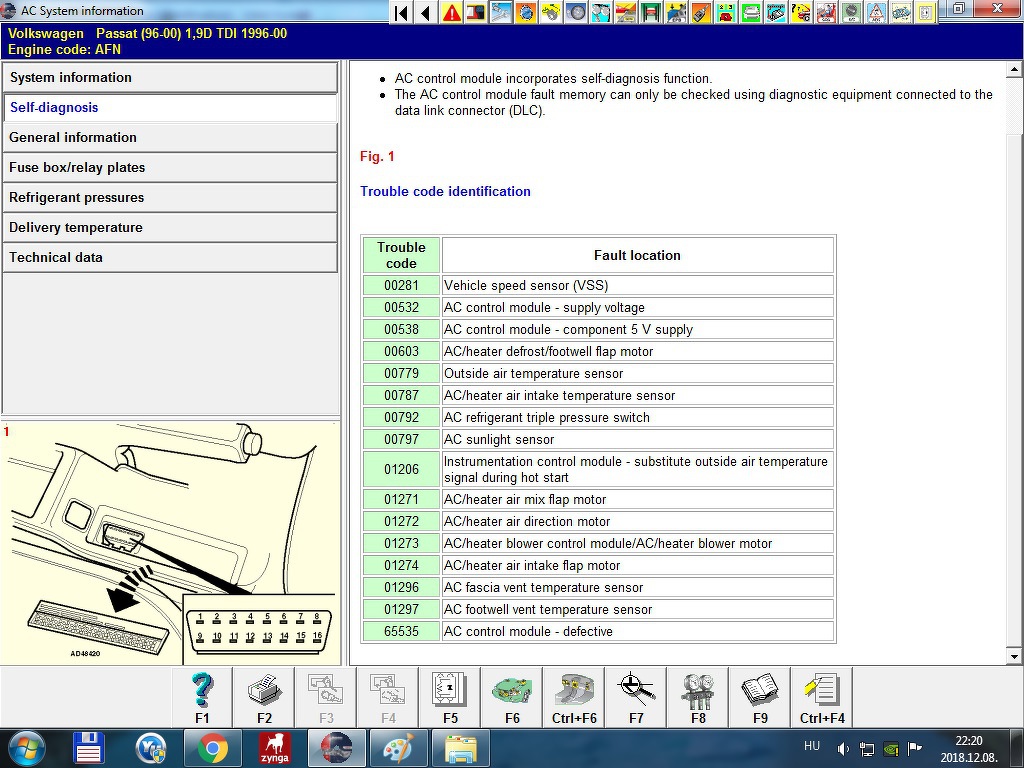Click the content scrollbar down arrow
This screenshot has width=1024, height=768.
click(x=1014, y=657)
